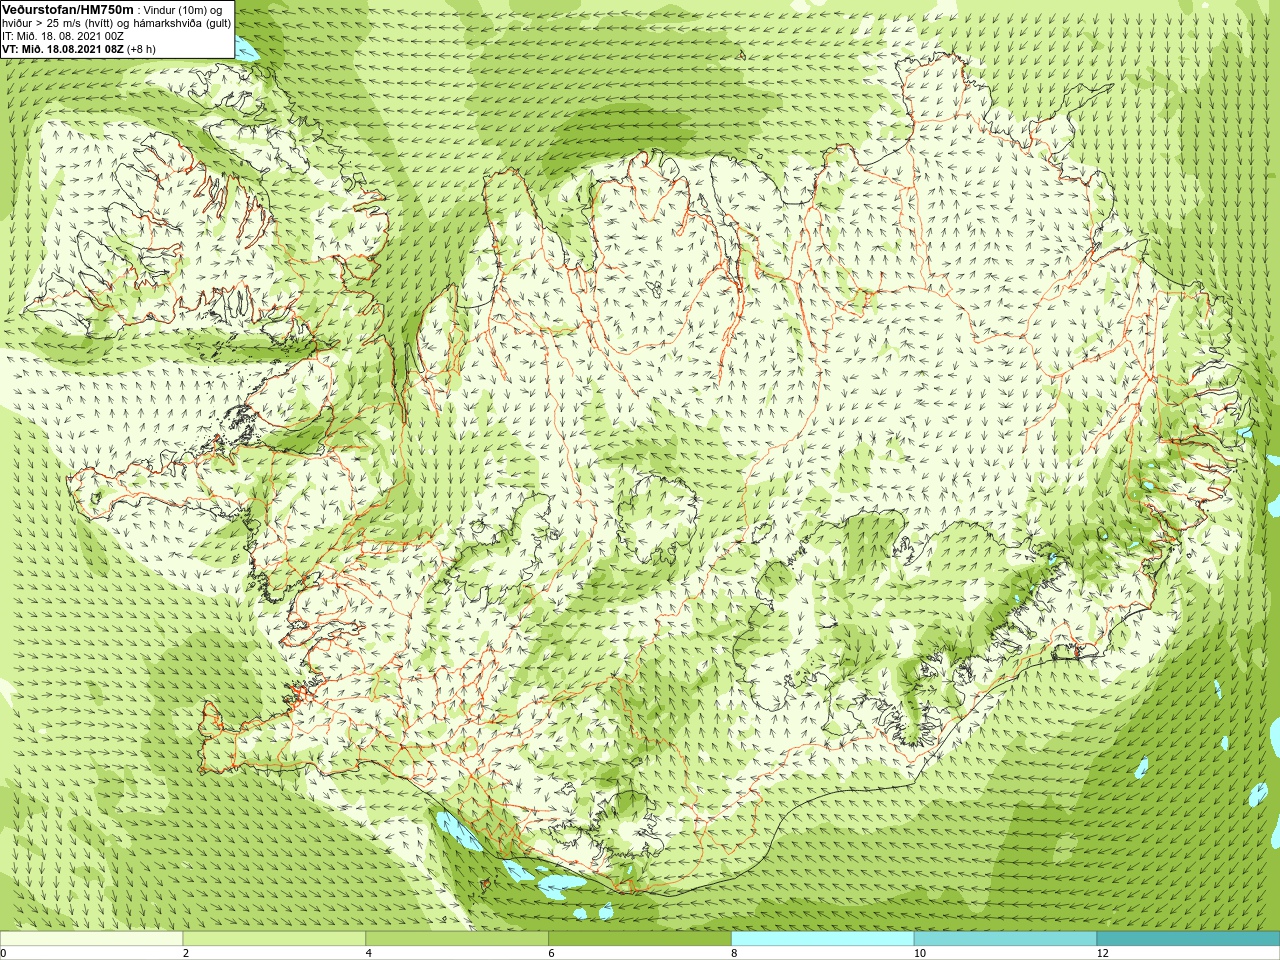
Task: Click the pale yellow 0–2 scale swatch
Action: 91,939
